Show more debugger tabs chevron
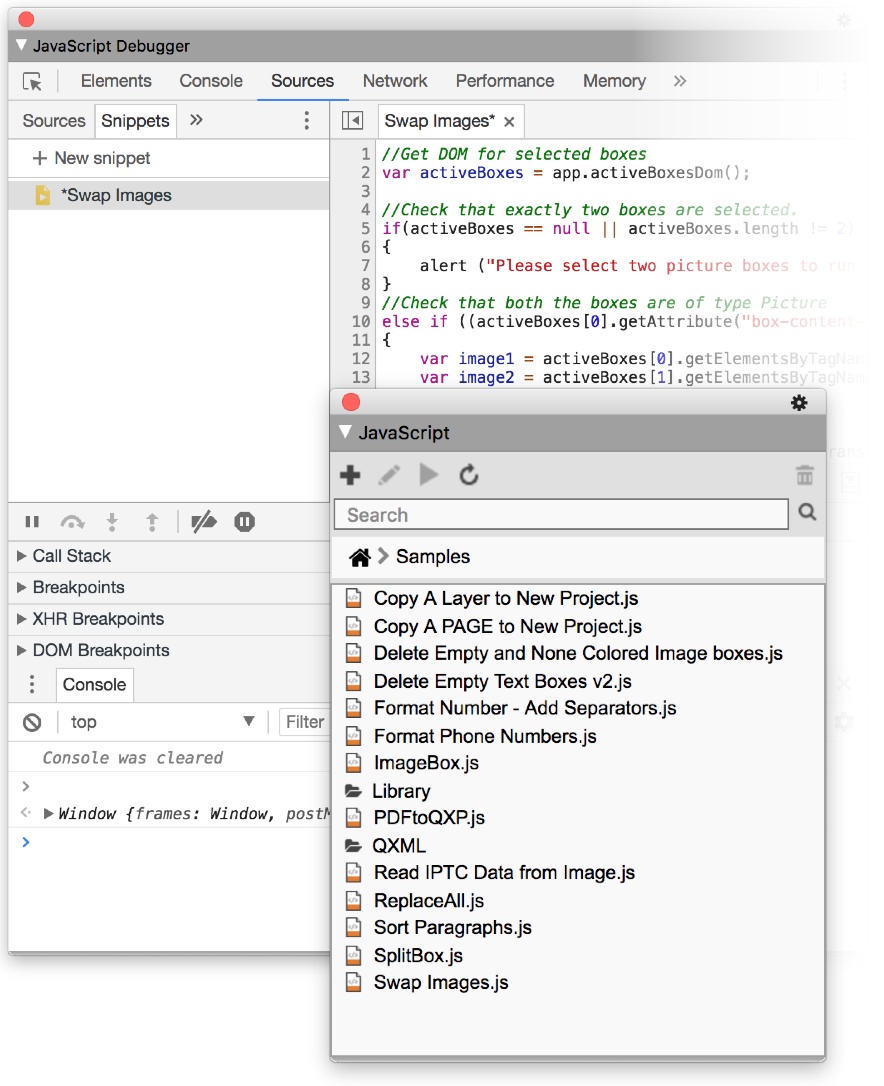Viewport: 884px width, 1086px height. (680, 81)
